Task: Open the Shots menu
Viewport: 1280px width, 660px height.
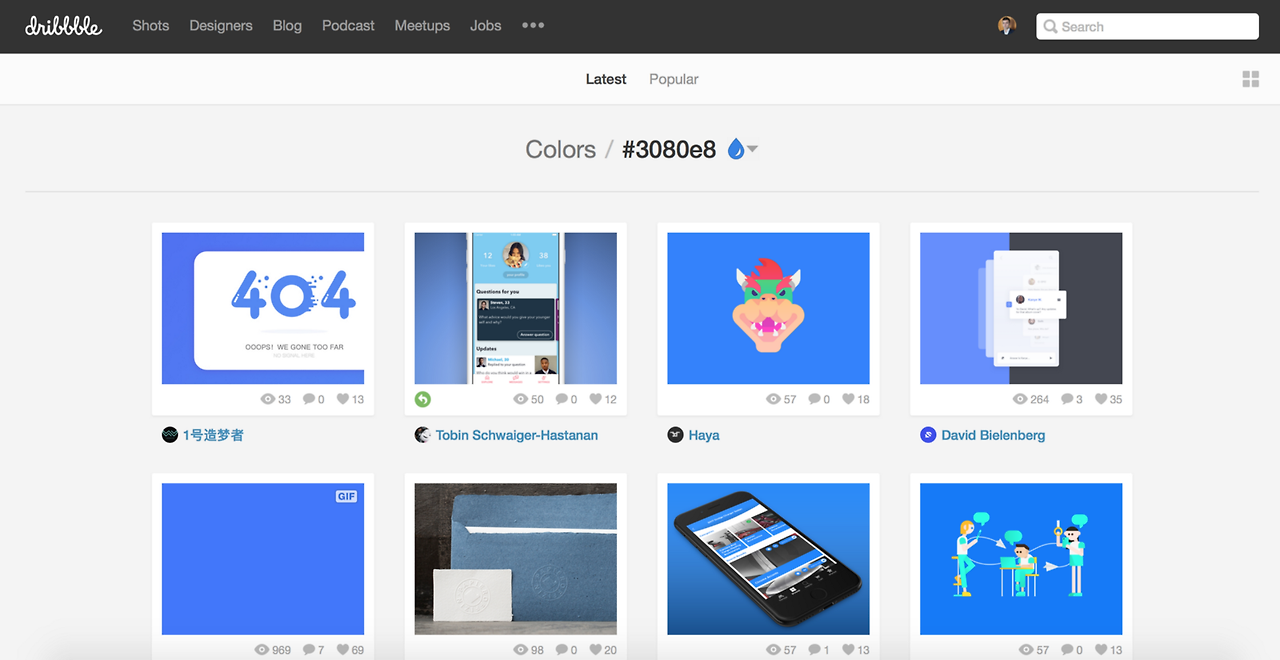Action: pos(151,26)
